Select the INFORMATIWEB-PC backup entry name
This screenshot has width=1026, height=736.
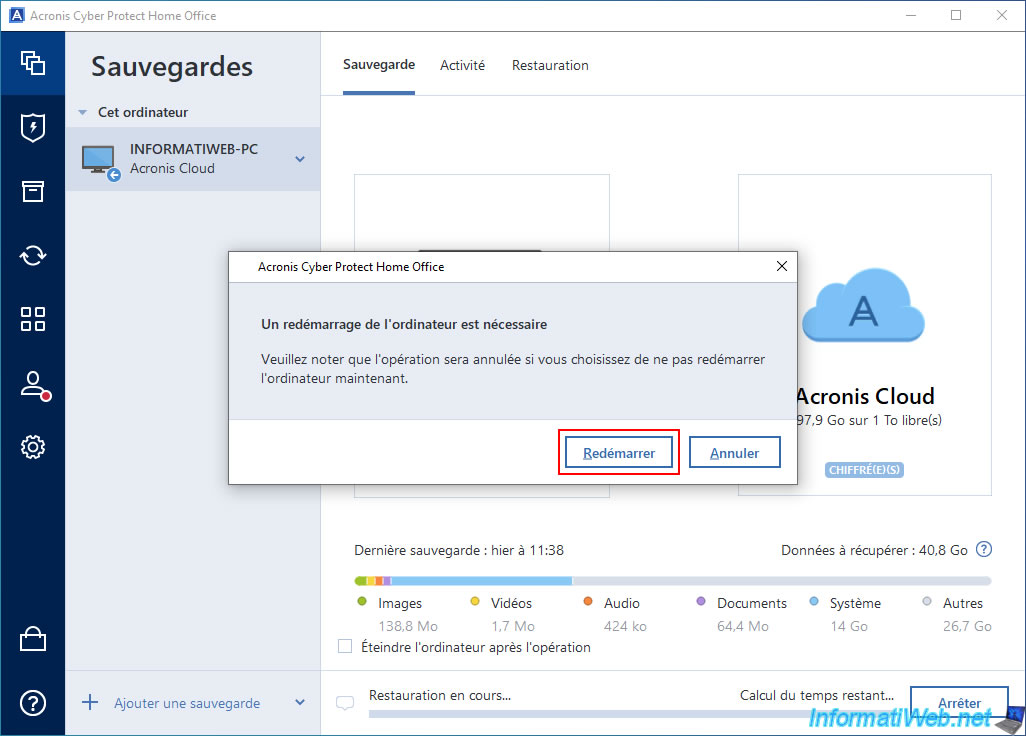pos(194,149)
